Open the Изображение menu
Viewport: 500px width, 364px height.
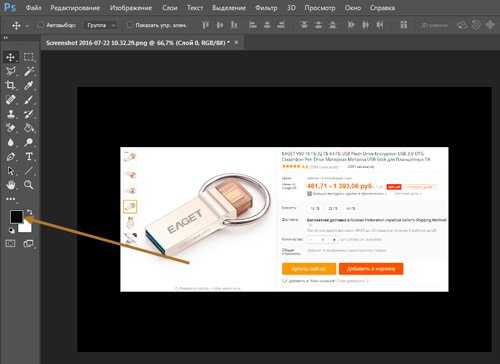(131, 8)
